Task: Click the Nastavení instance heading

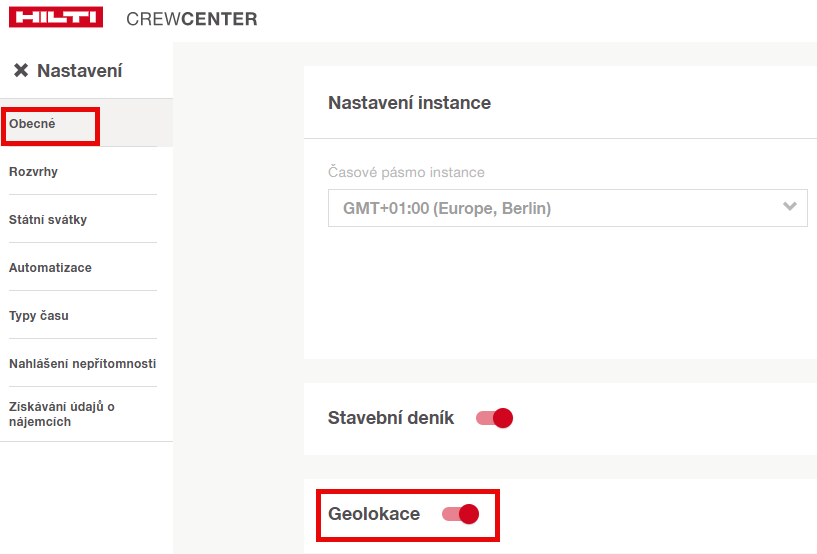Action: click(409, 103)
